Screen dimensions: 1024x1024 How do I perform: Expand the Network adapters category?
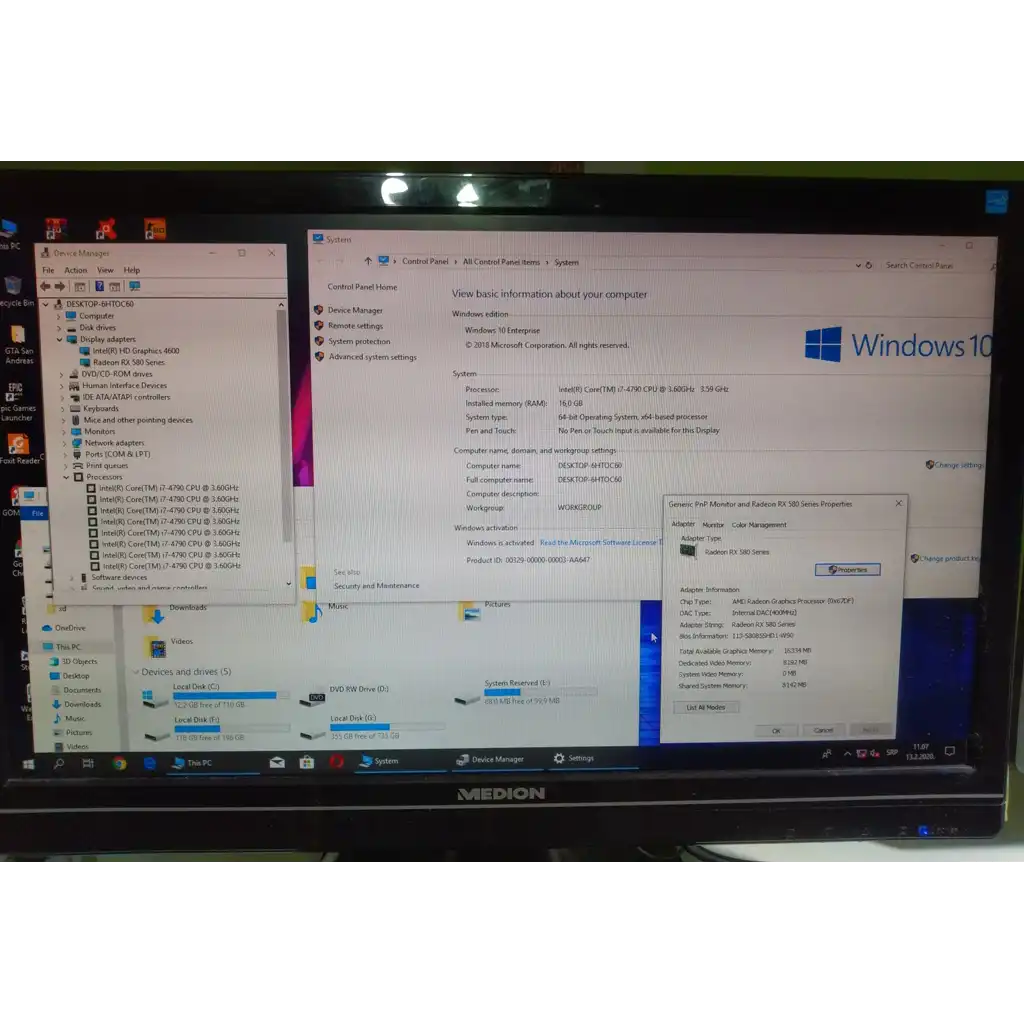tap(64, 443)
